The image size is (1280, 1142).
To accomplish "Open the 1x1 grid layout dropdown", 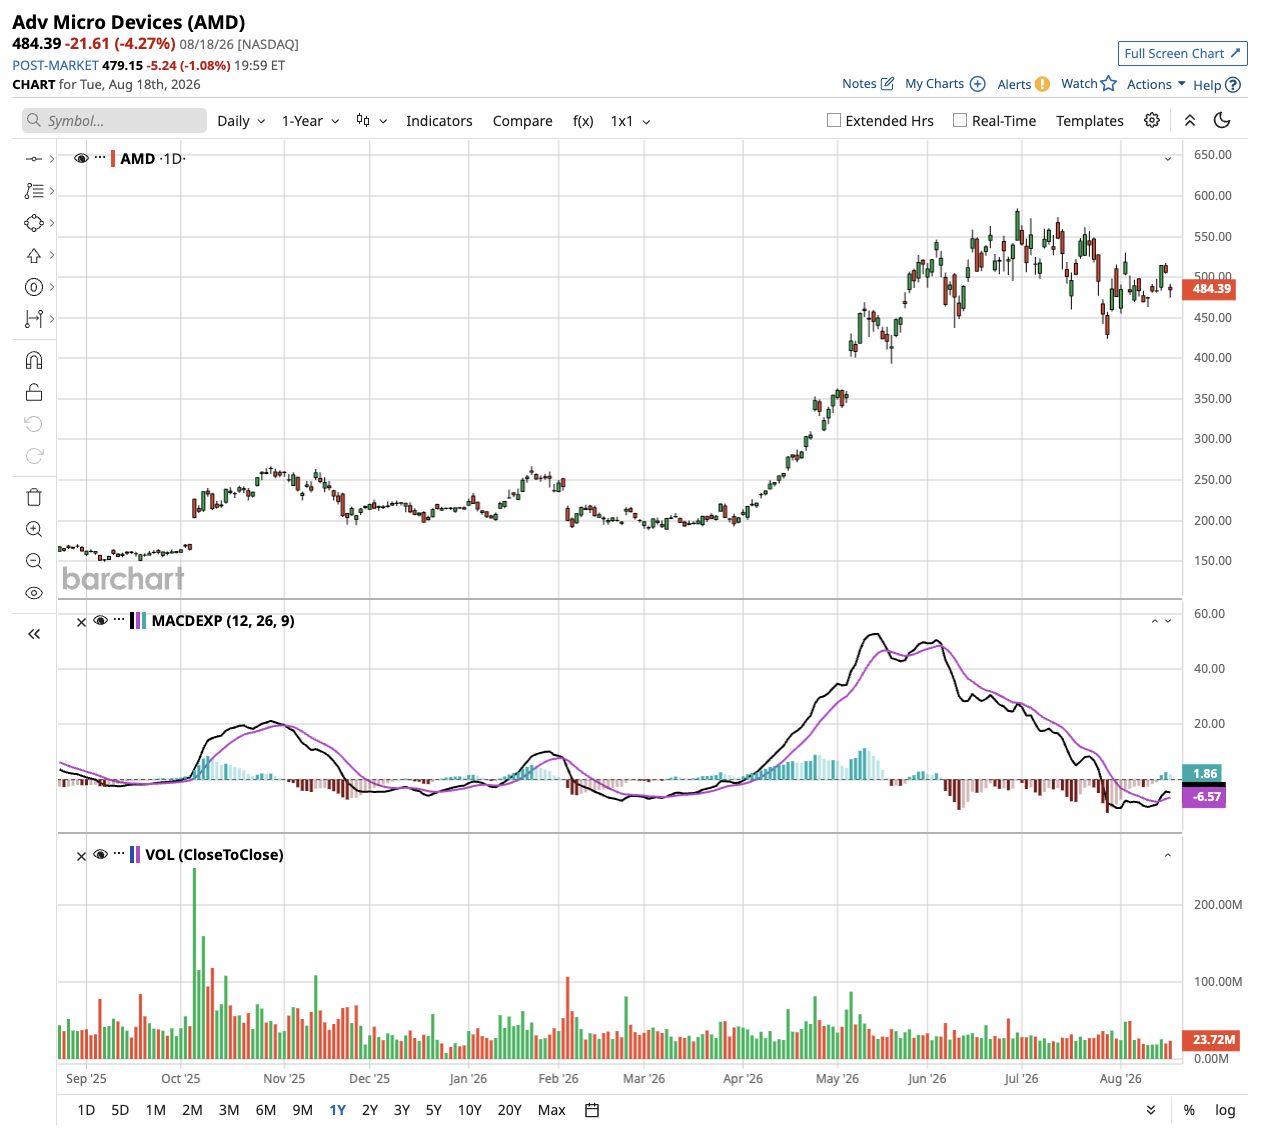I will [x=631, y=121].
